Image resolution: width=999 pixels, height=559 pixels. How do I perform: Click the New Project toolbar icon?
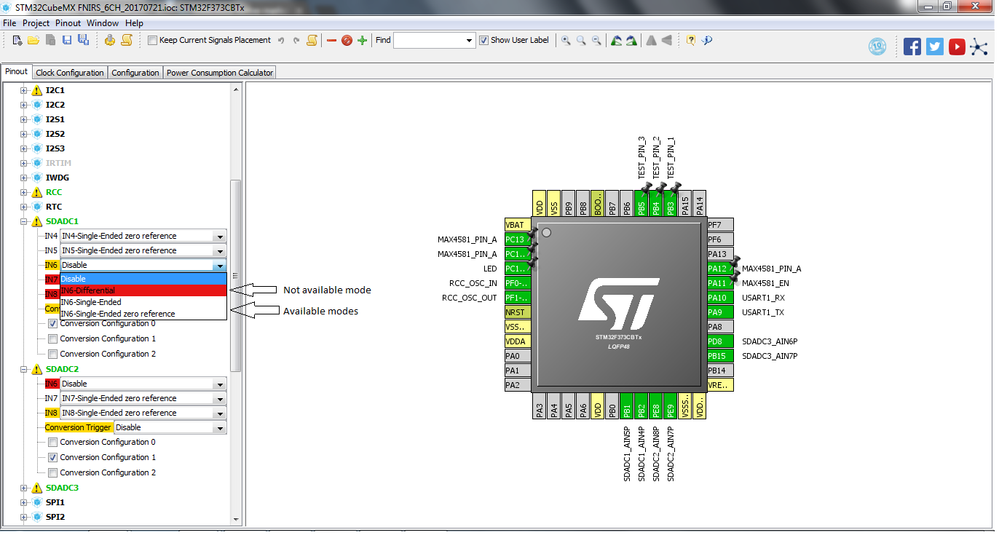click(x=17, y=40)
